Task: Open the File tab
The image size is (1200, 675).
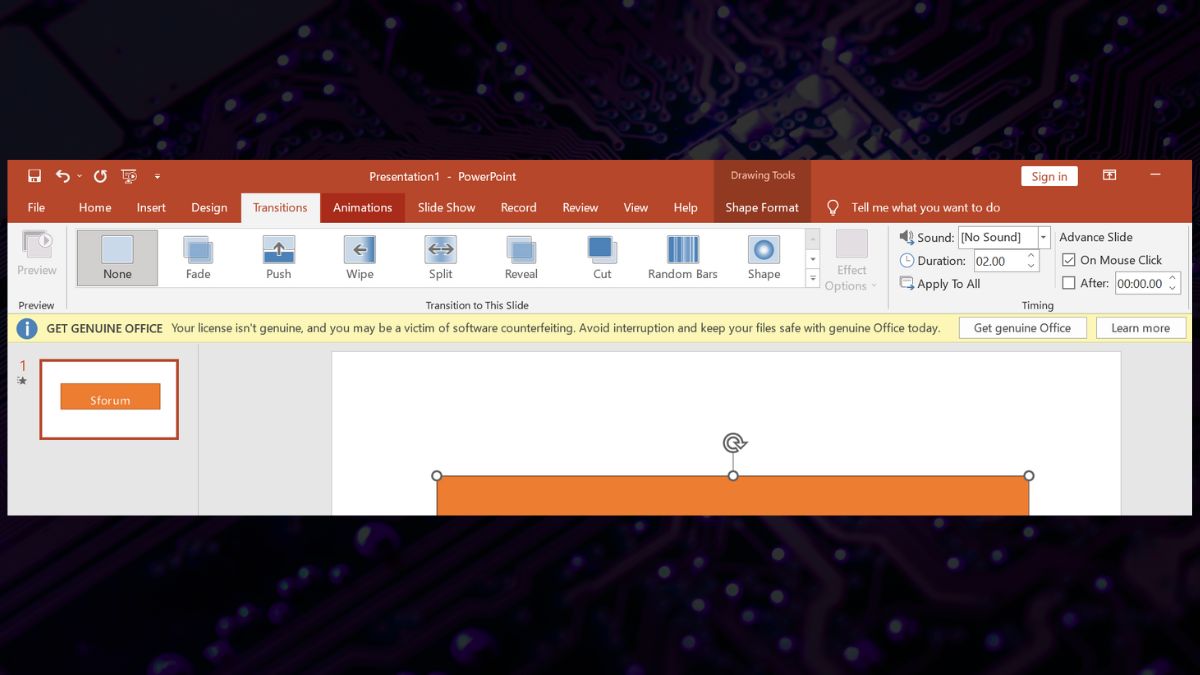Action: (36, 208)
